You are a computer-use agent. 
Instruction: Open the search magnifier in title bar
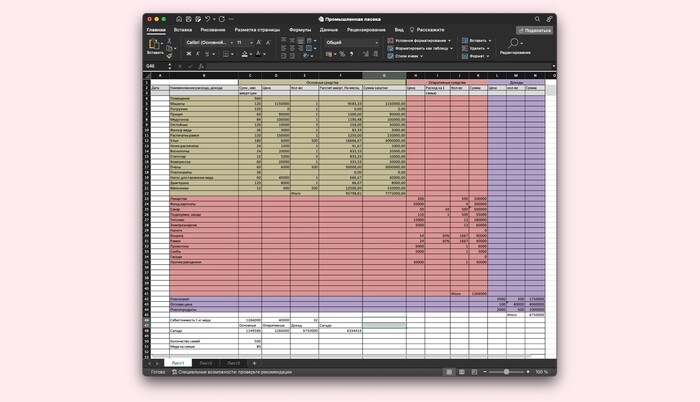click(538, 19)
